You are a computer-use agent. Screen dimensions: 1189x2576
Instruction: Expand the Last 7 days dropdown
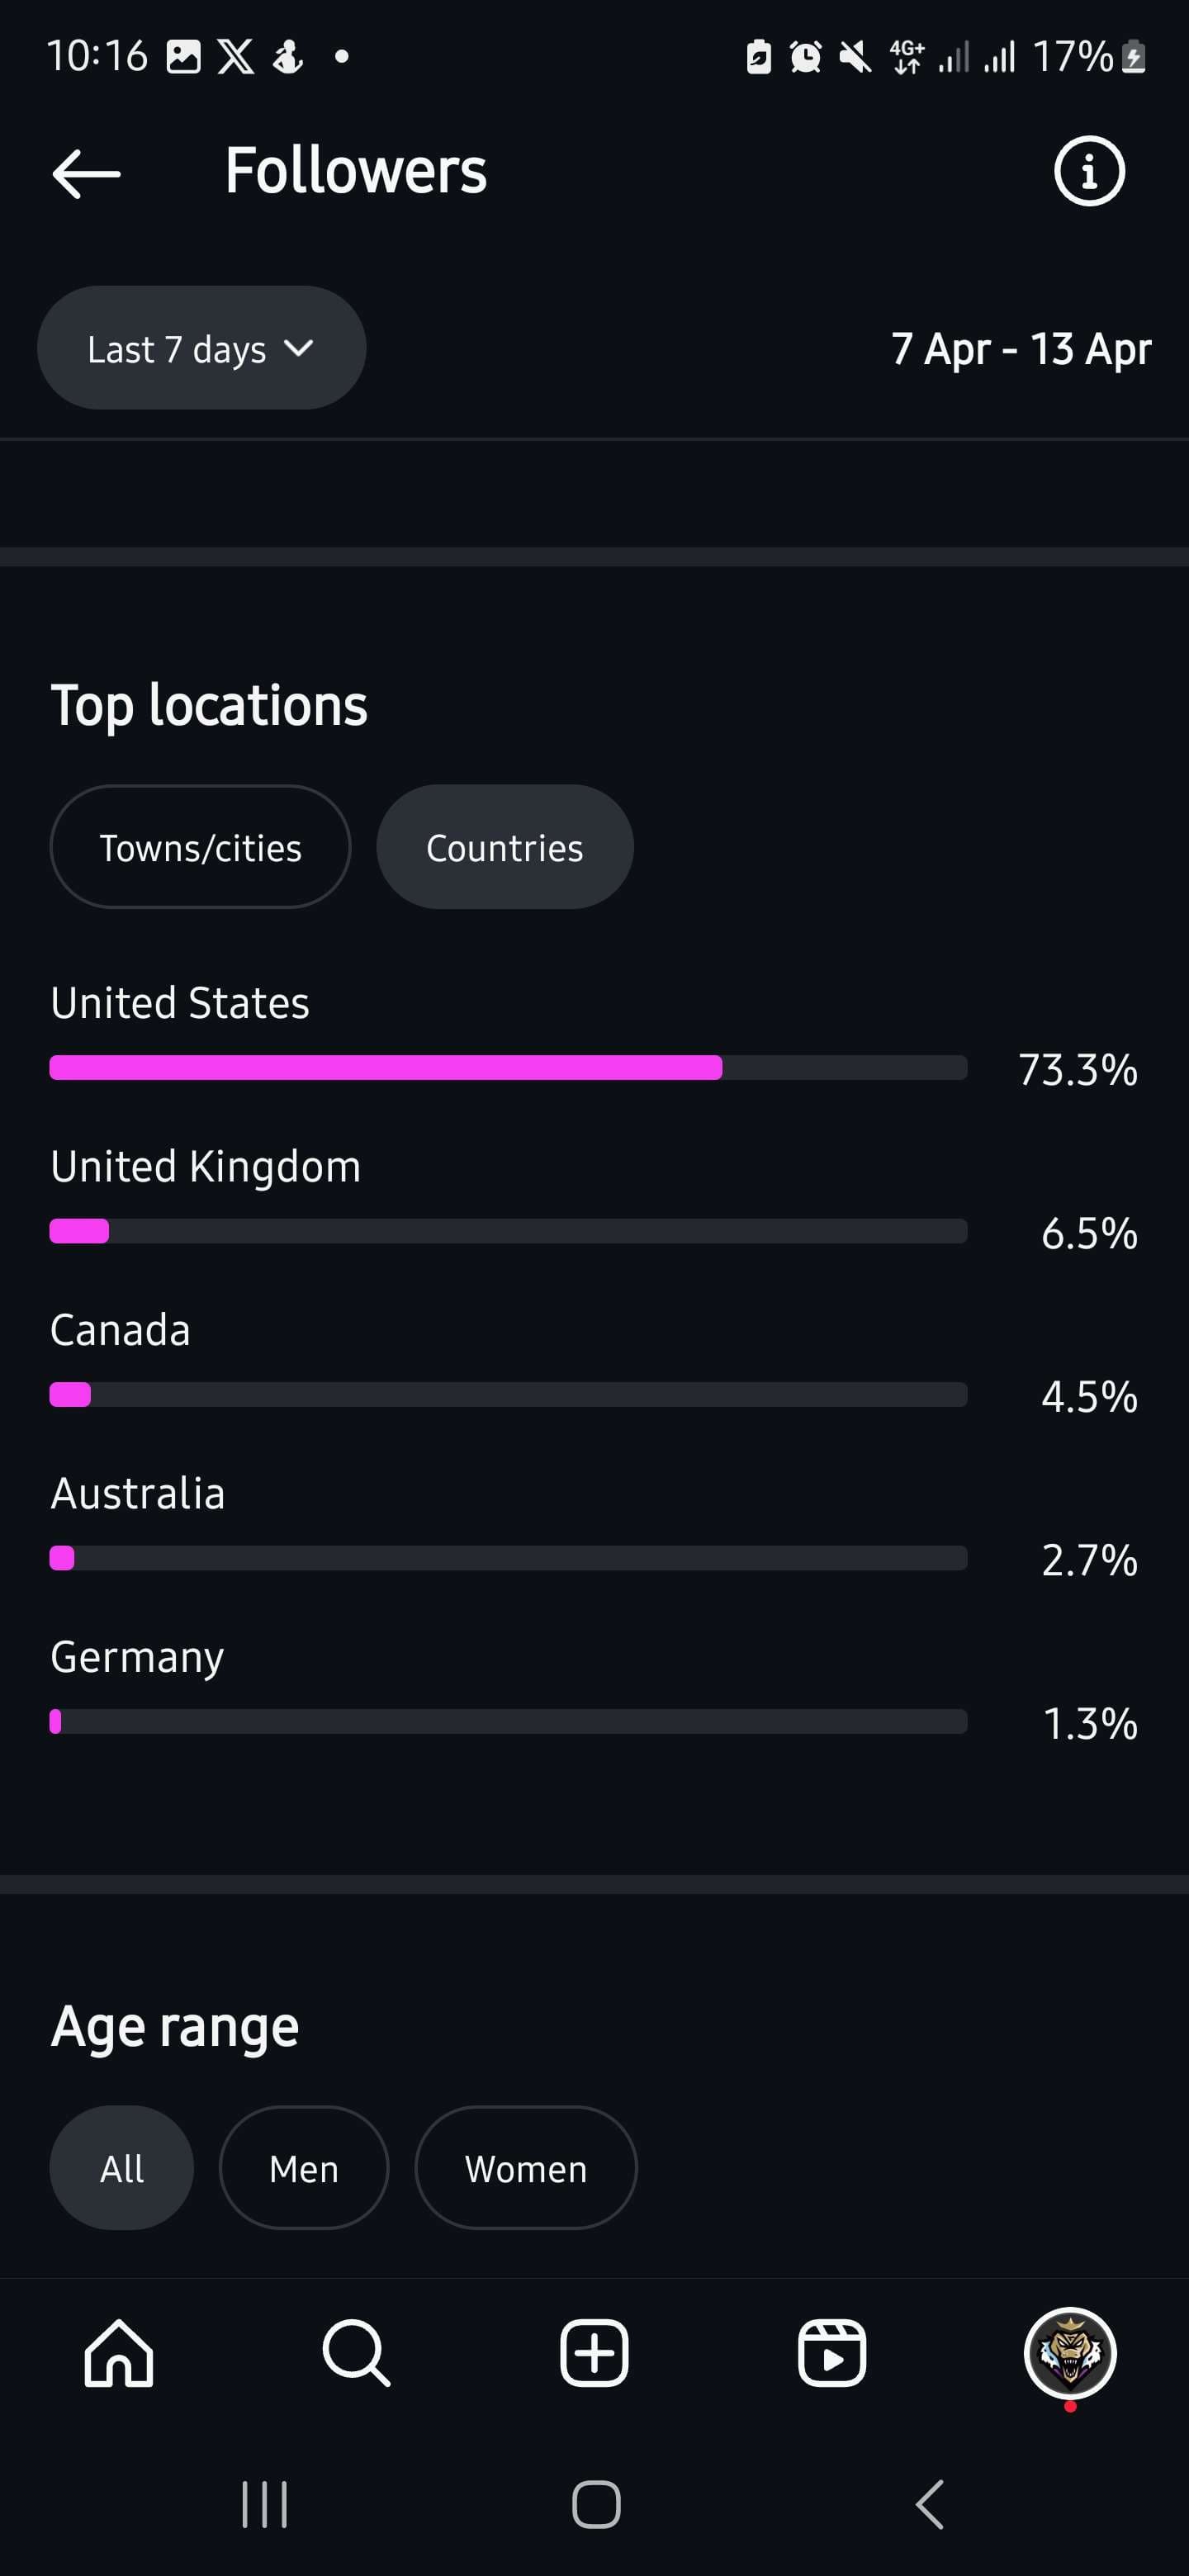tap(201, 348)
